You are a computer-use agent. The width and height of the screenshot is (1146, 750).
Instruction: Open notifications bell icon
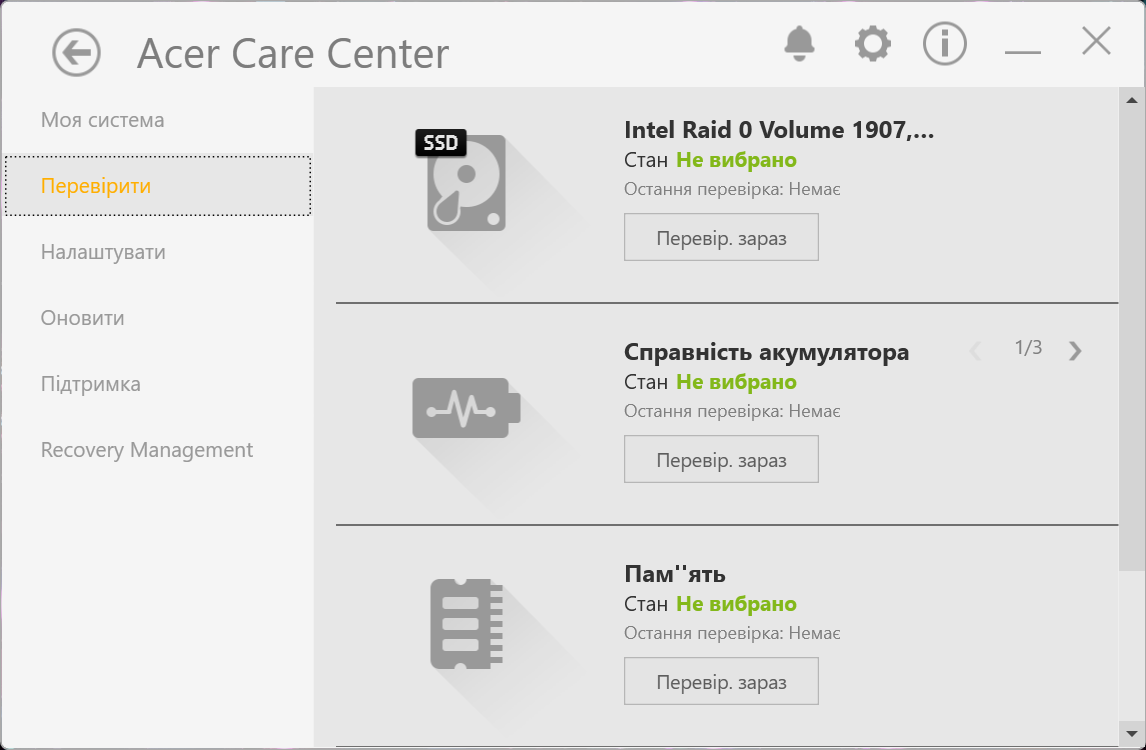pyautogui.click(x=799, y=44)
